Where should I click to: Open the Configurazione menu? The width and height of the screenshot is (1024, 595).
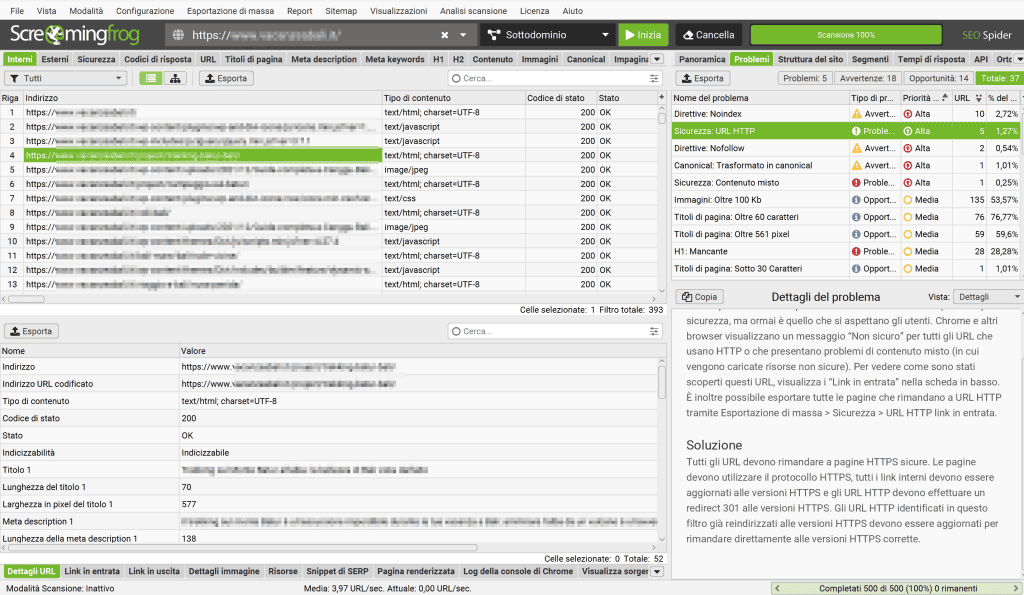[145, 11]
